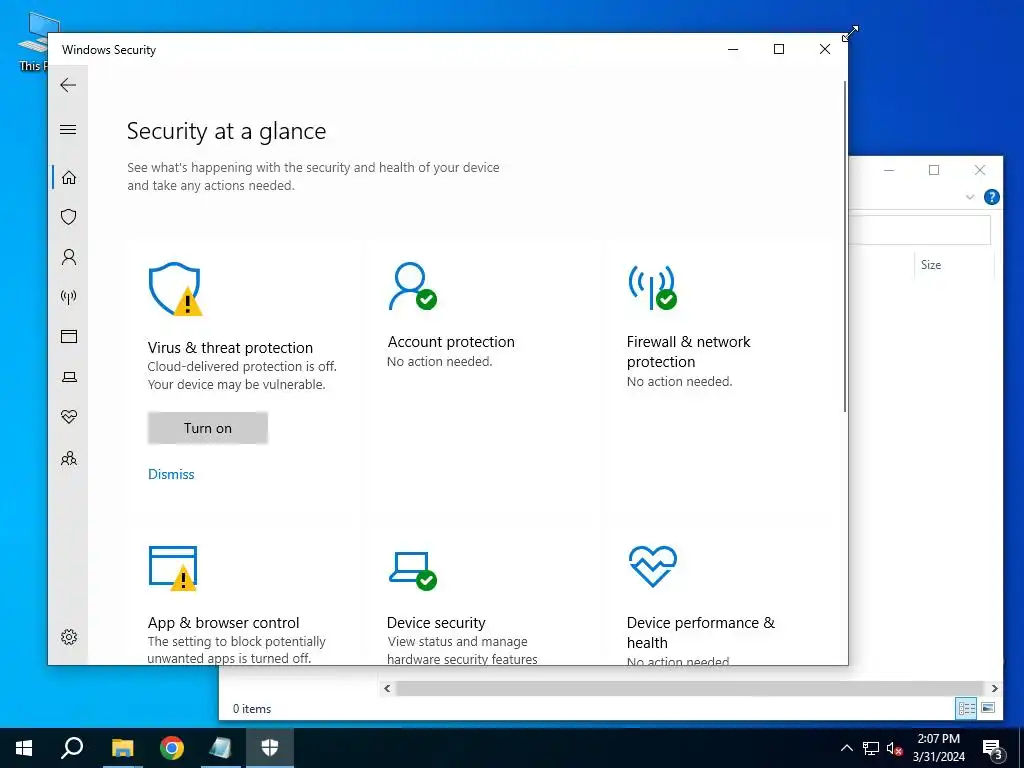The image size is (1024, 768).
Task: Click File Explorer help question mark icon
Action: [991, 197]
